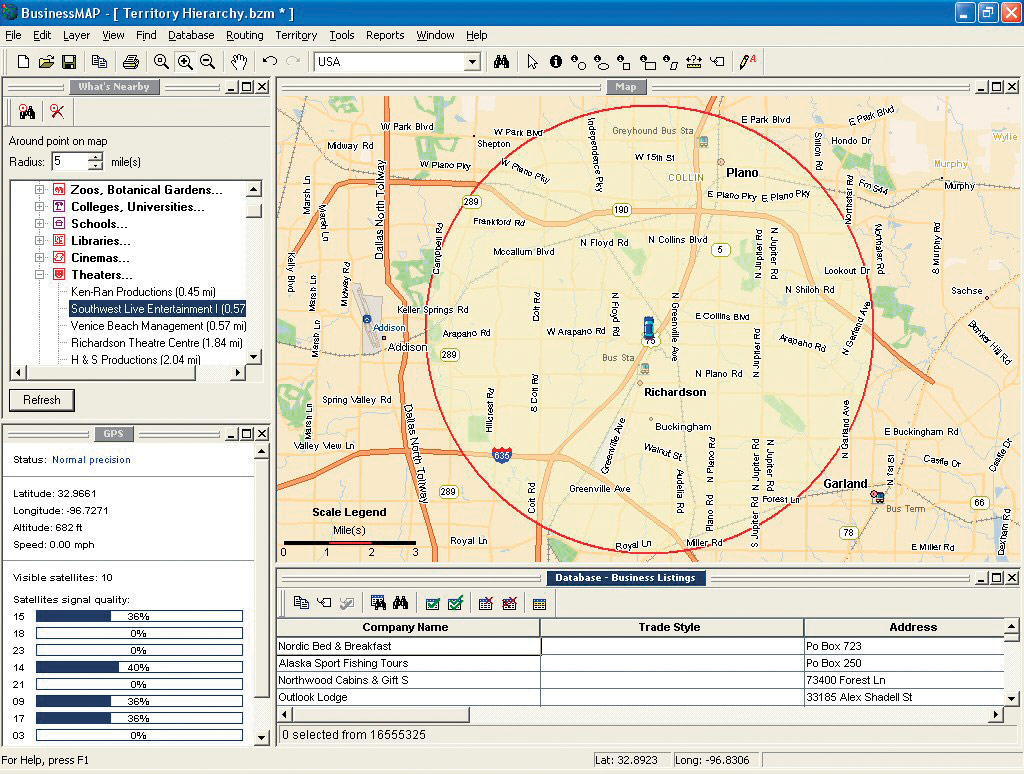Open the Routing menu

[x=244, y=35]
